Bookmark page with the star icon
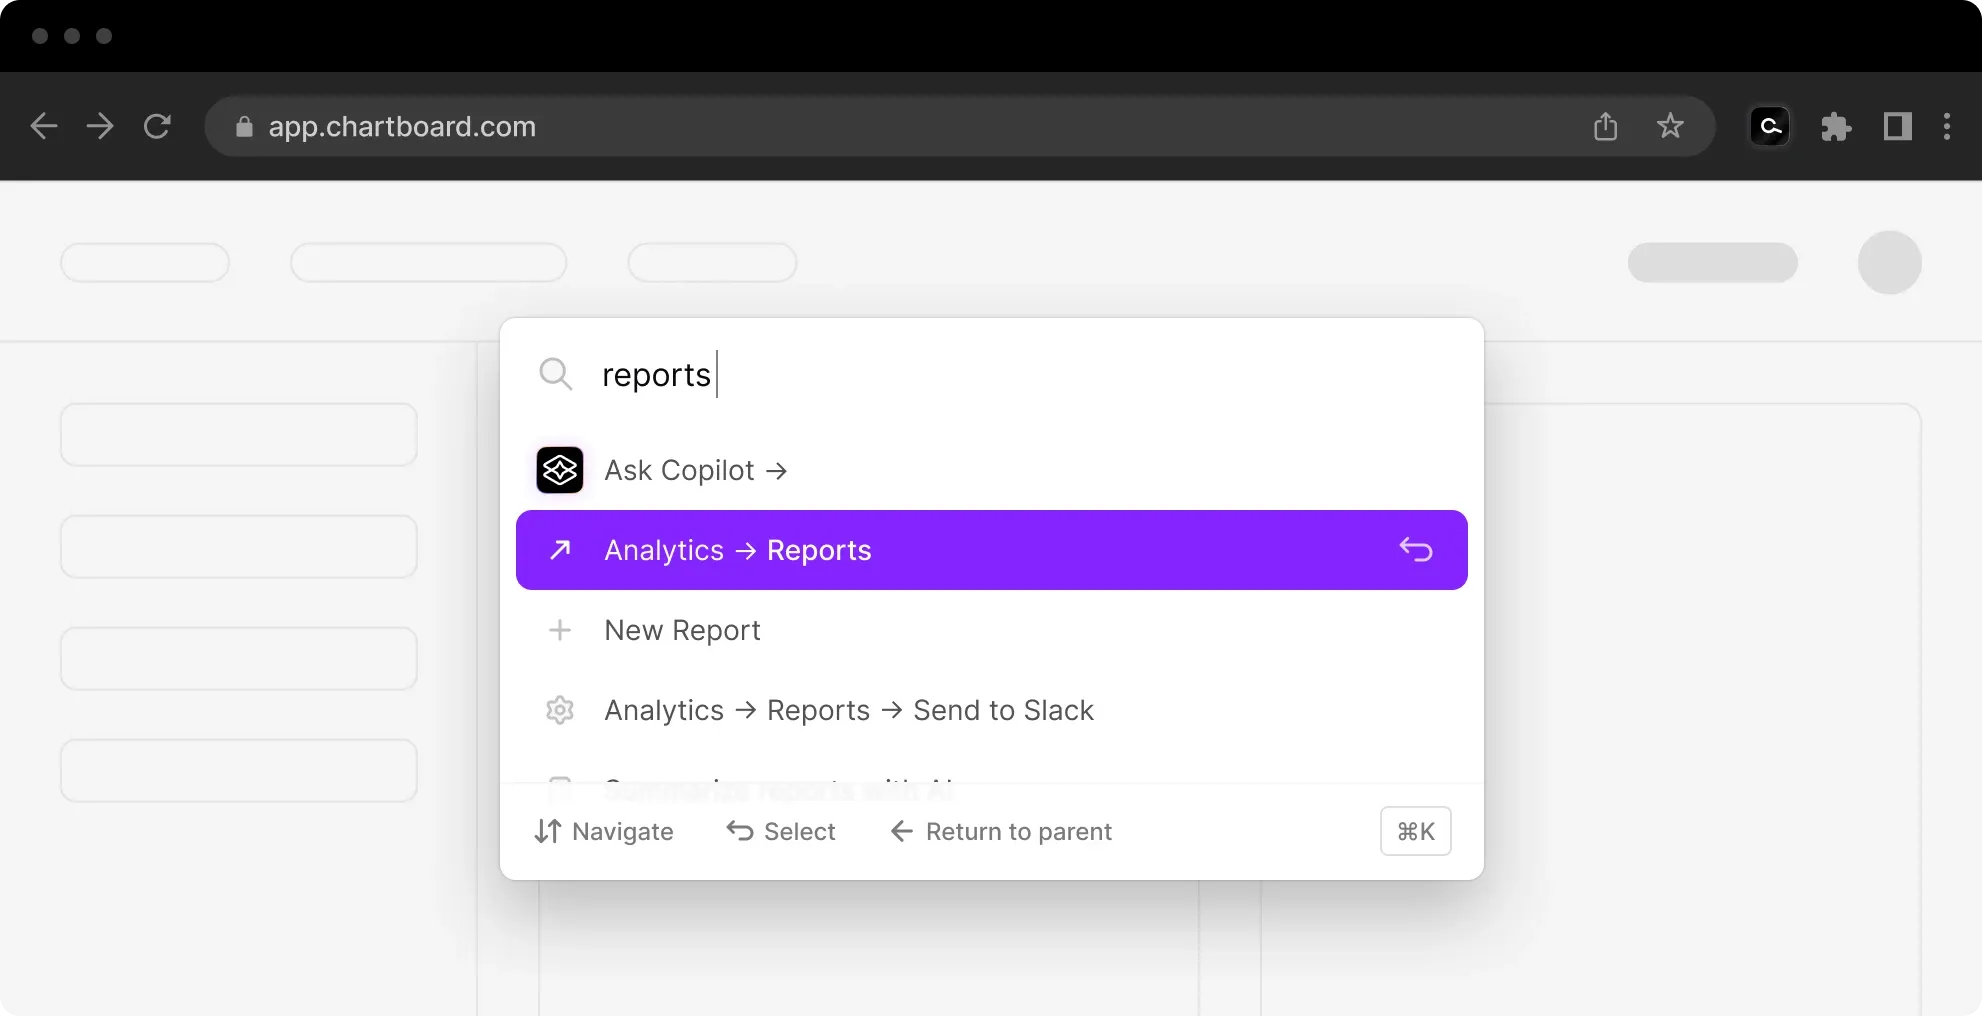The image size is (1982, 1016). pos(1670,126)
